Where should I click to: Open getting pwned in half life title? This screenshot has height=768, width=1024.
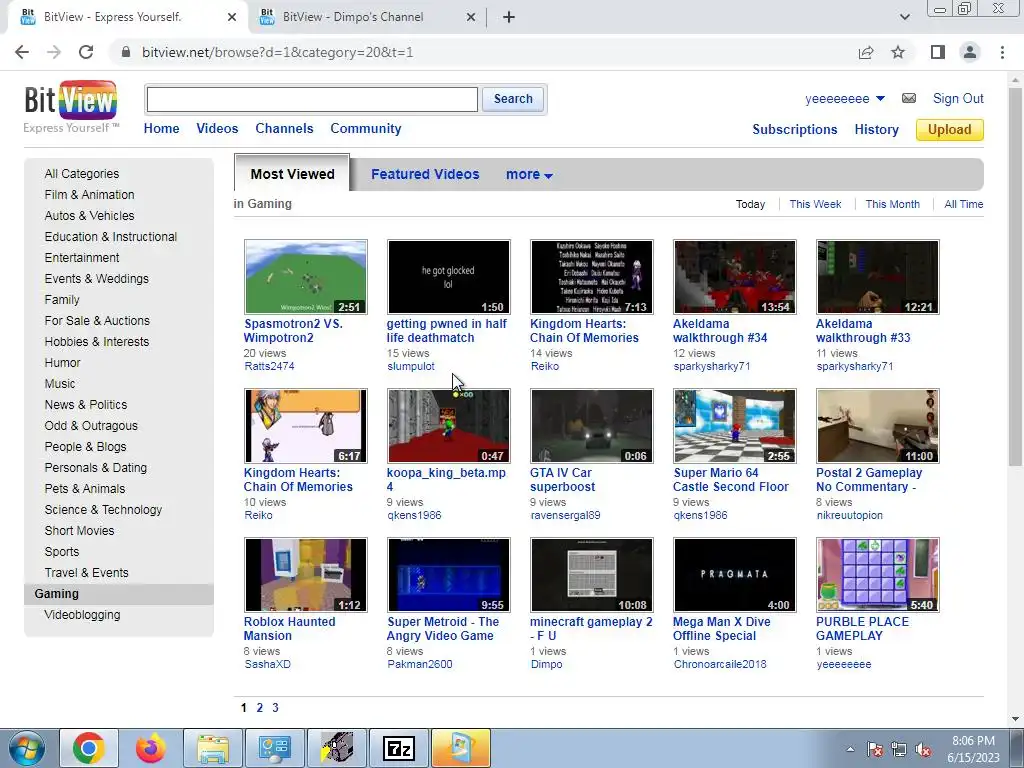coord(447,330)
